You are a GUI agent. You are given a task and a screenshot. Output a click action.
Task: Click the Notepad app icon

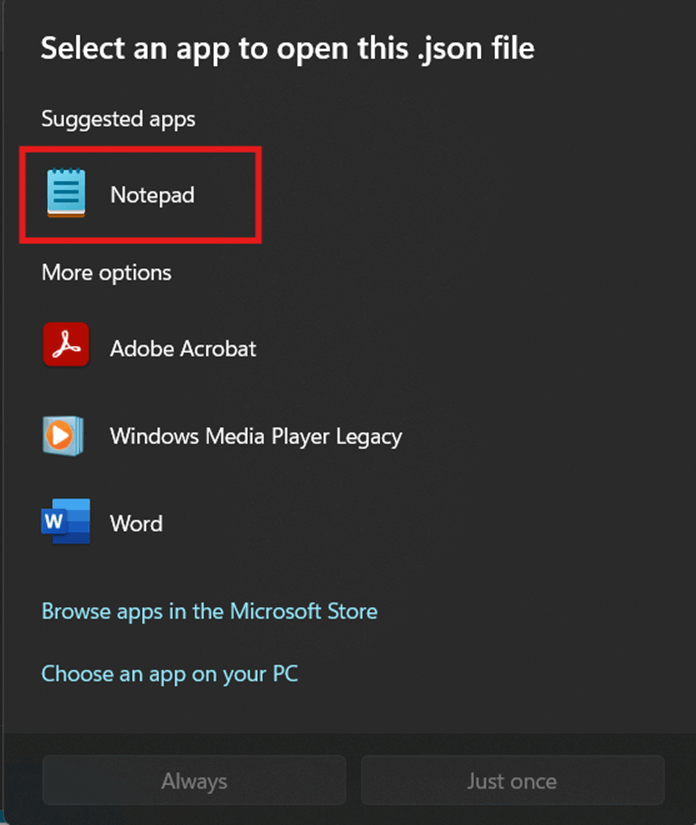tap(66, 194)
